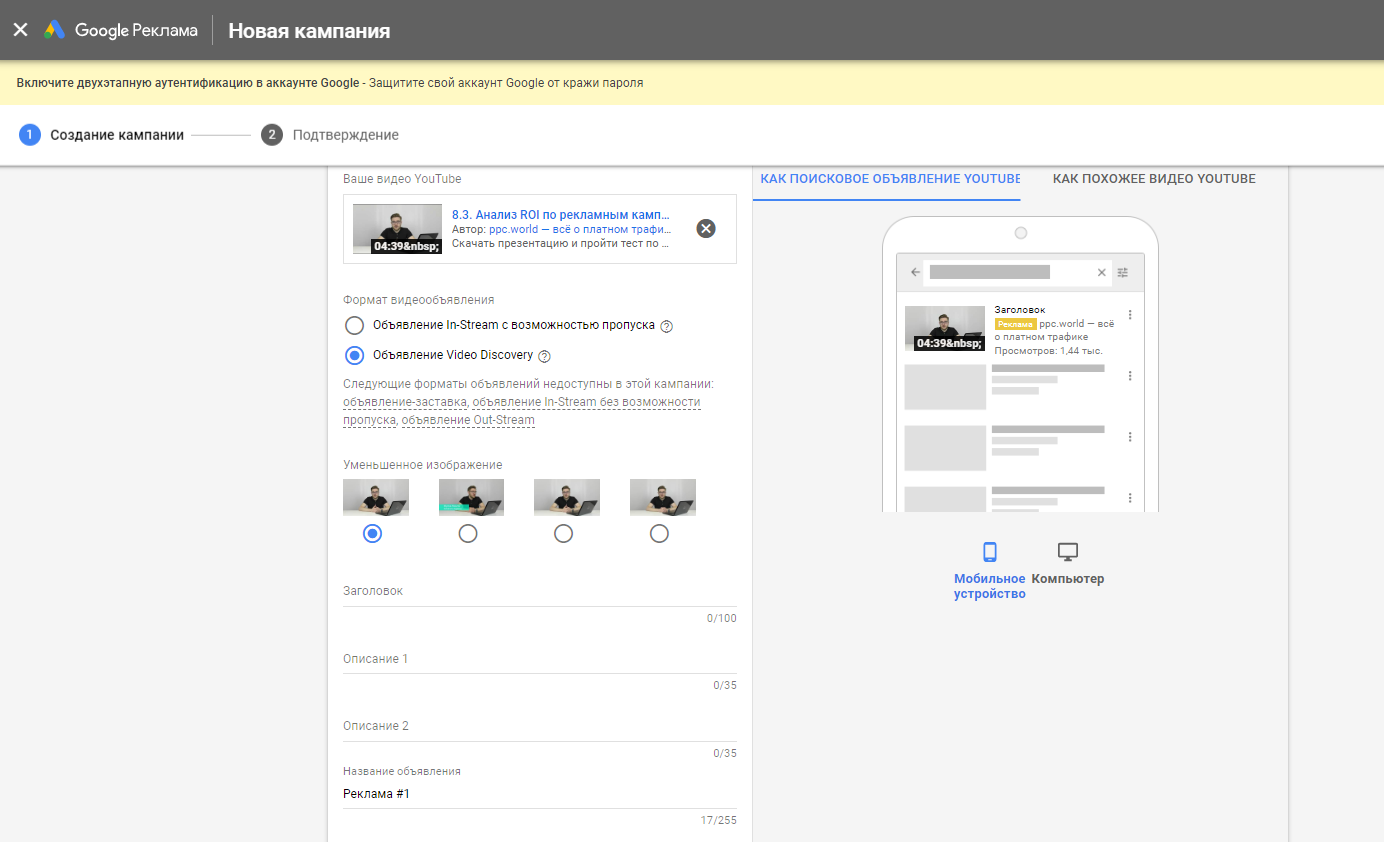Viewport: 1384px width, 842px height.
Task: Close the new campaign dialog with X icon
Action: click(x=20, y=30)
